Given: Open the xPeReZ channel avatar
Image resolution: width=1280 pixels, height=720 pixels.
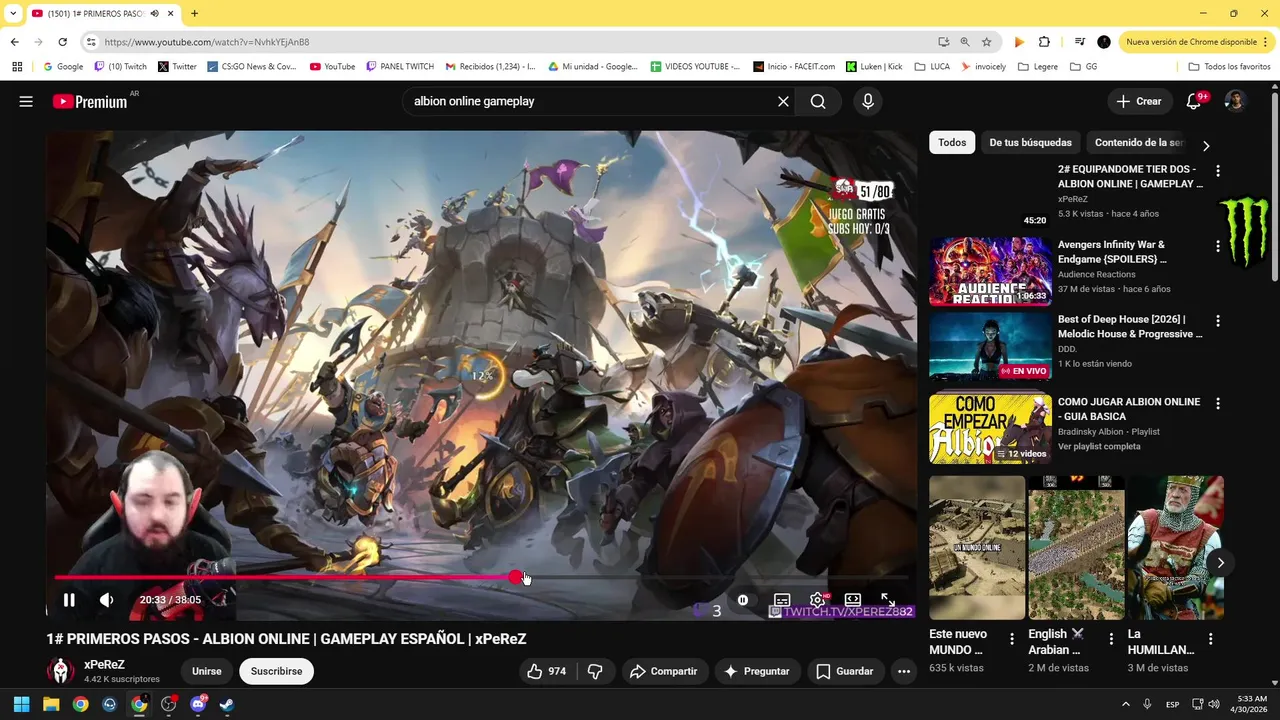Looking at the screenshot, I should (x=61, y=671).
